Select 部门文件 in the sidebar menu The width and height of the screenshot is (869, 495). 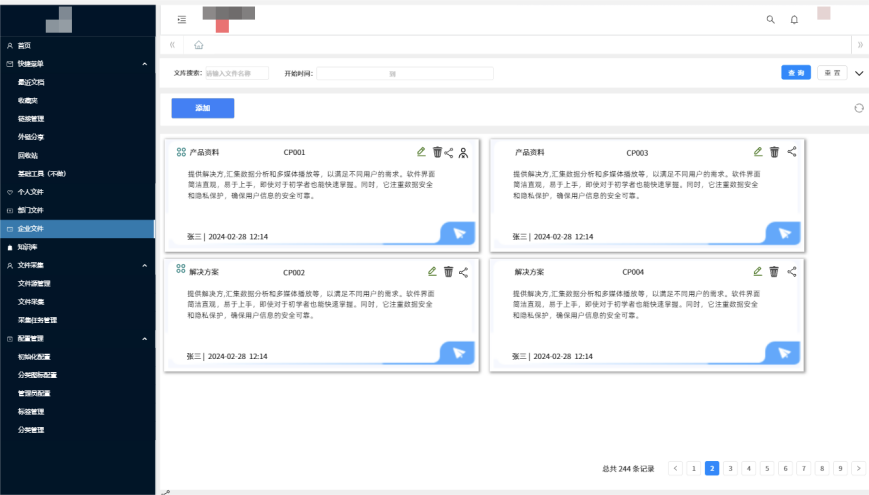31,210
